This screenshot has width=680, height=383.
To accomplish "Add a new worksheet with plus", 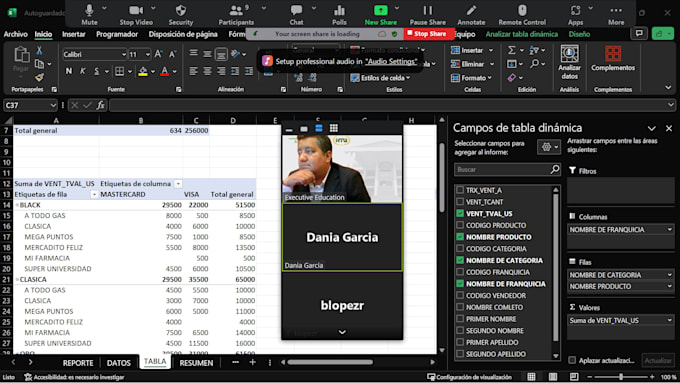I will point(252,362).
